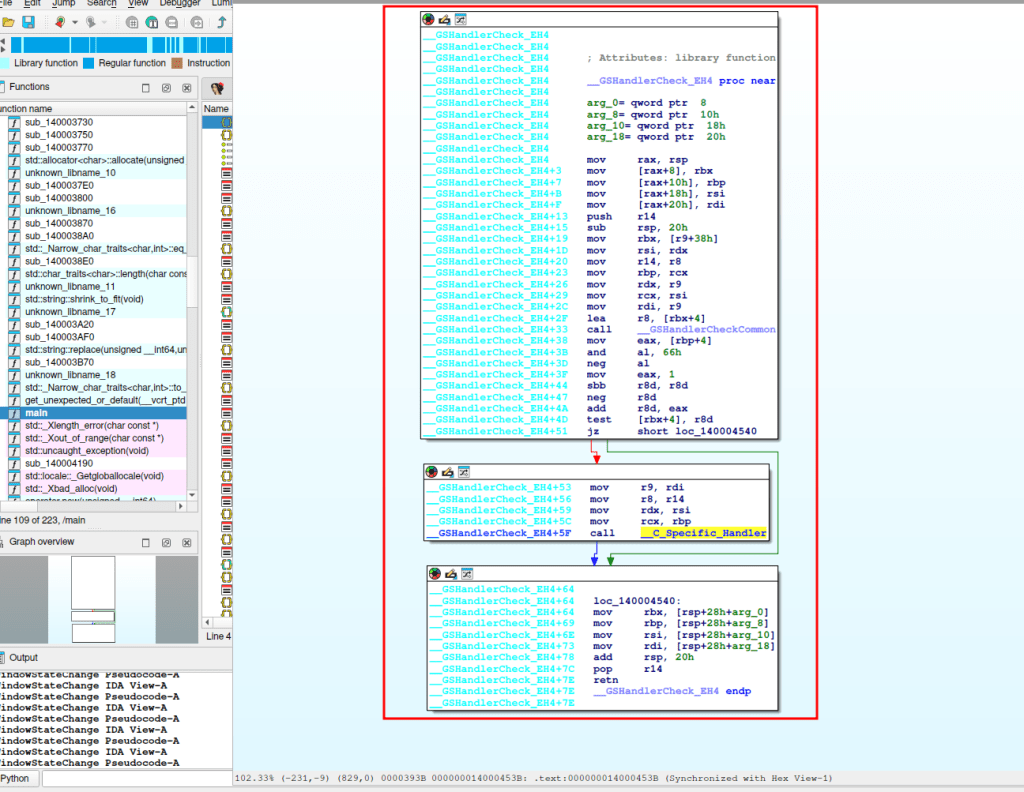The height and width of the screenshot is (792, 1024).
Task: Click the Save database floppy icon
Action: tap(28, 22)
